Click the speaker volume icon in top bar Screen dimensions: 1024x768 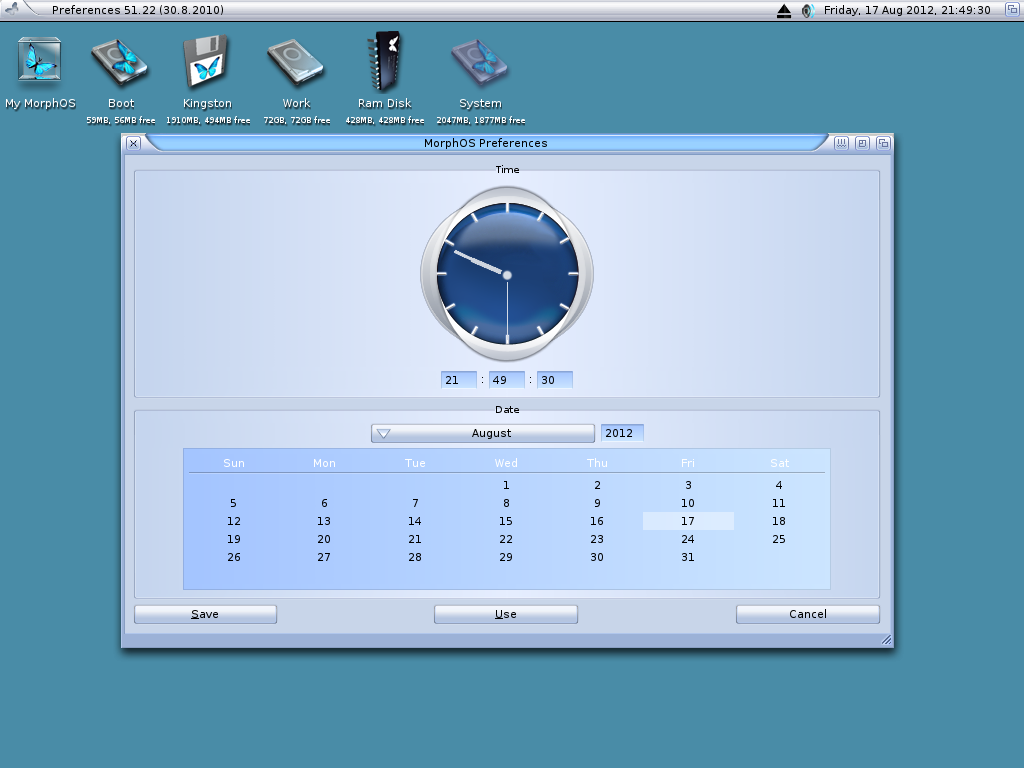807,10
